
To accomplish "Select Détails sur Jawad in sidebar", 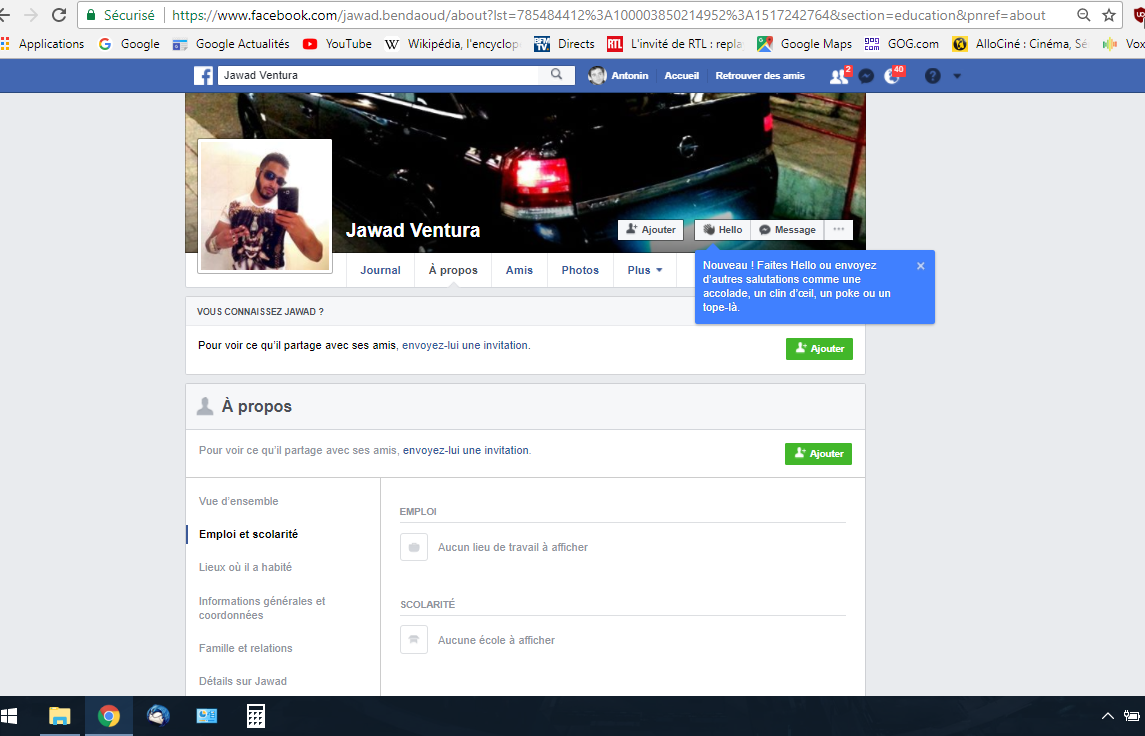I will pyautogui.click(x=242, y=681).
